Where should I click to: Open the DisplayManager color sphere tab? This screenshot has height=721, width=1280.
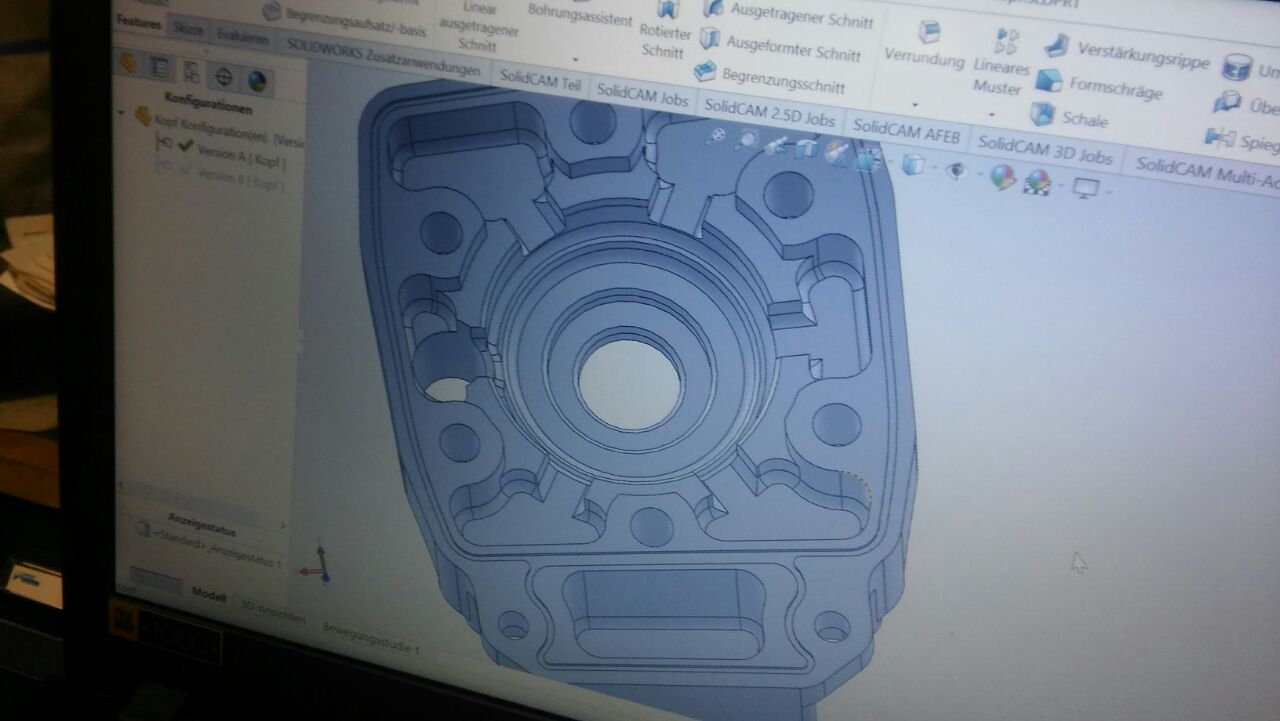[257, 80]
